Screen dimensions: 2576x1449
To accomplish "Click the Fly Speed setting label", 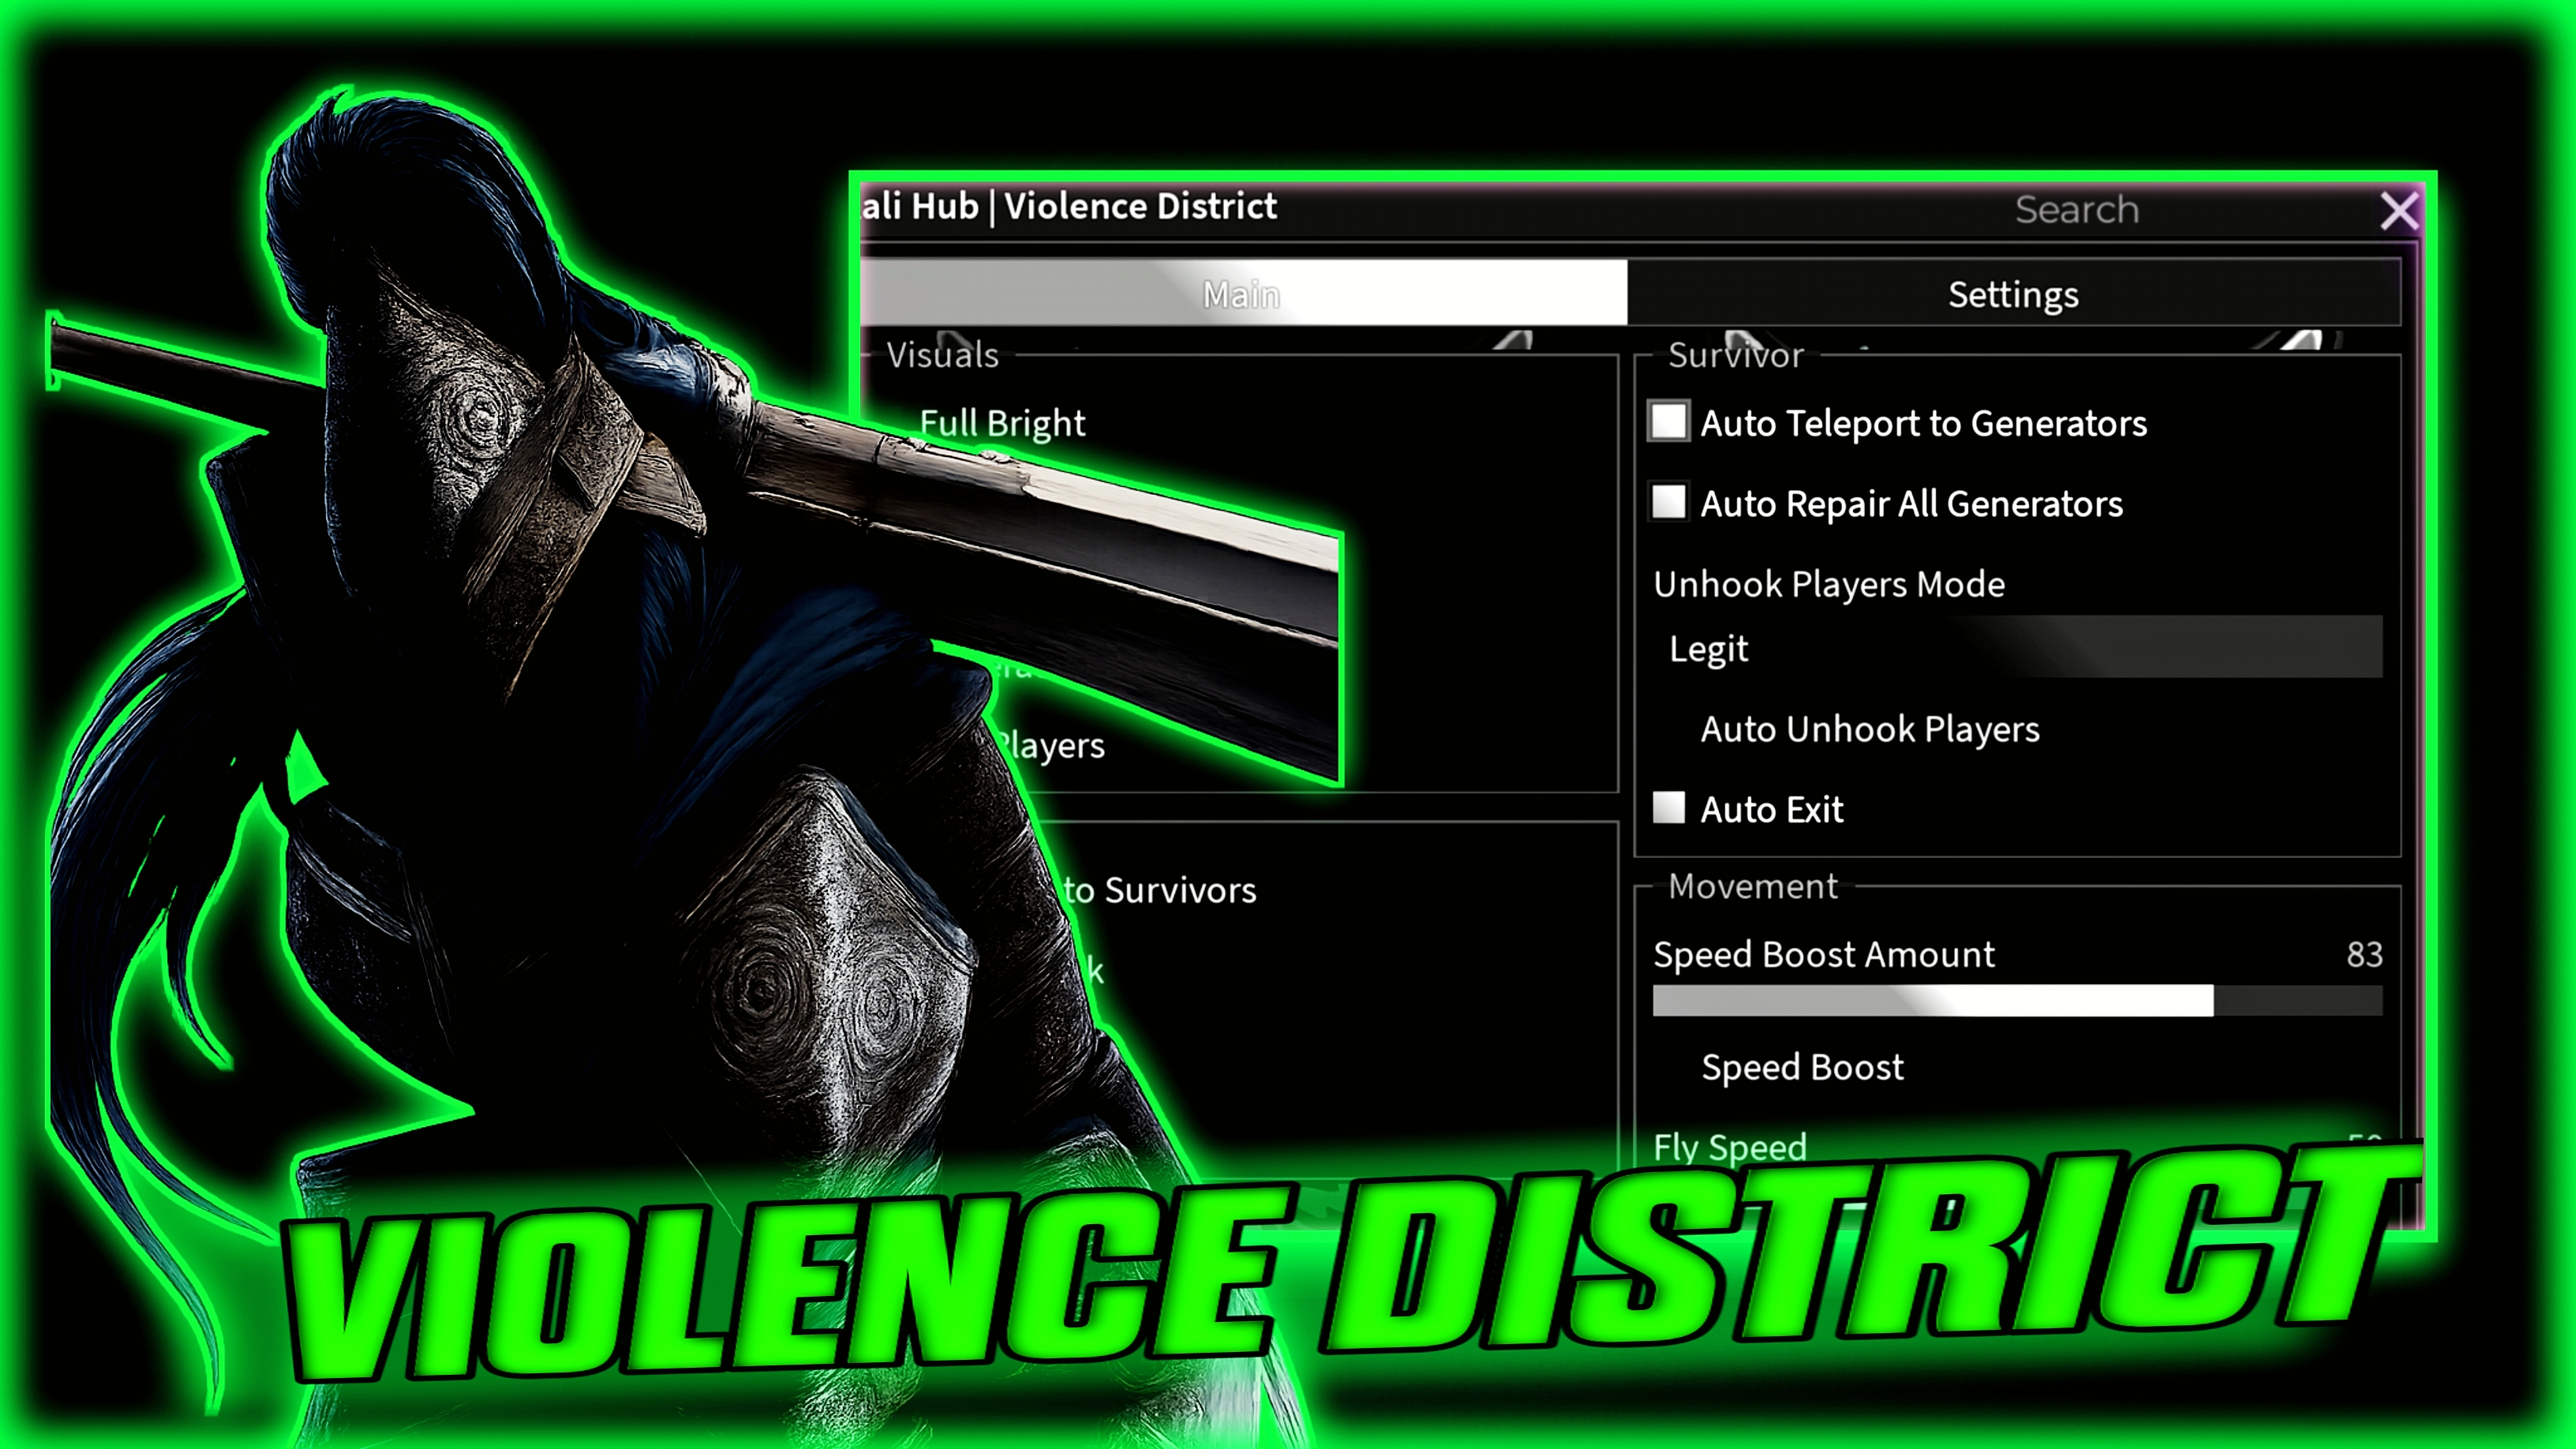I will [1729, 1146].
